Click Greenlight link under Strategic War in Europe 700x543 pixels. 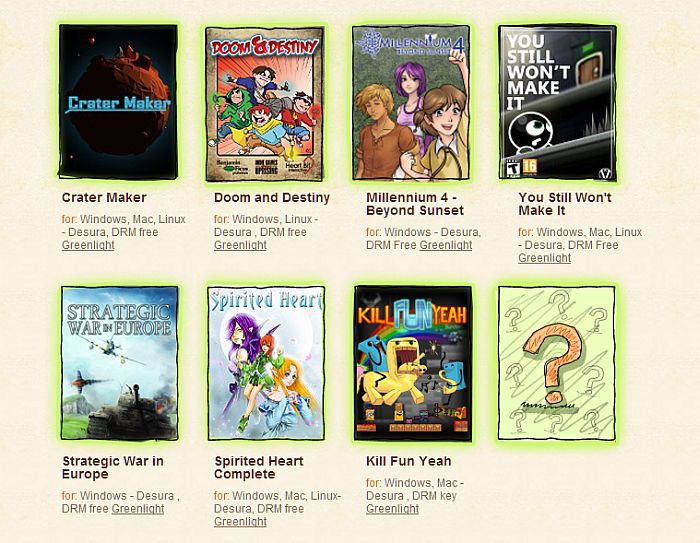click(138, 509)
